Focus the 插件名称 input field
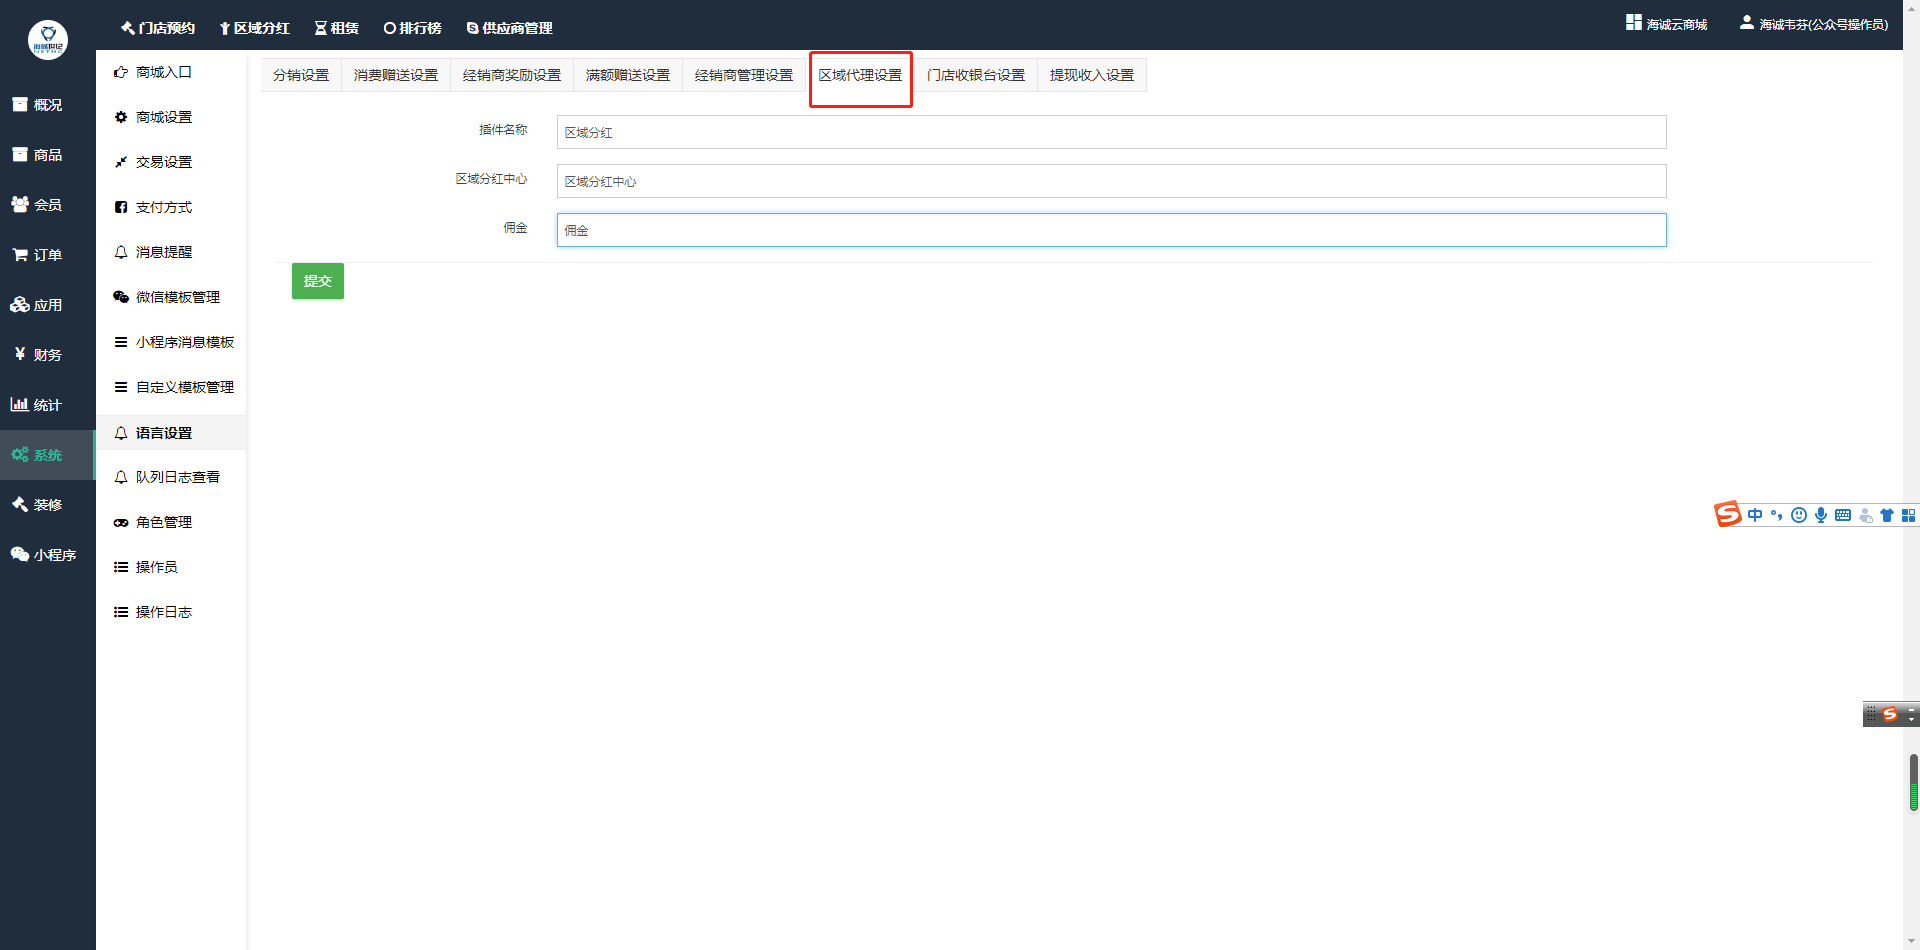The width and height of the screenshot is (1920, 950). click(x=1112, y=132)
